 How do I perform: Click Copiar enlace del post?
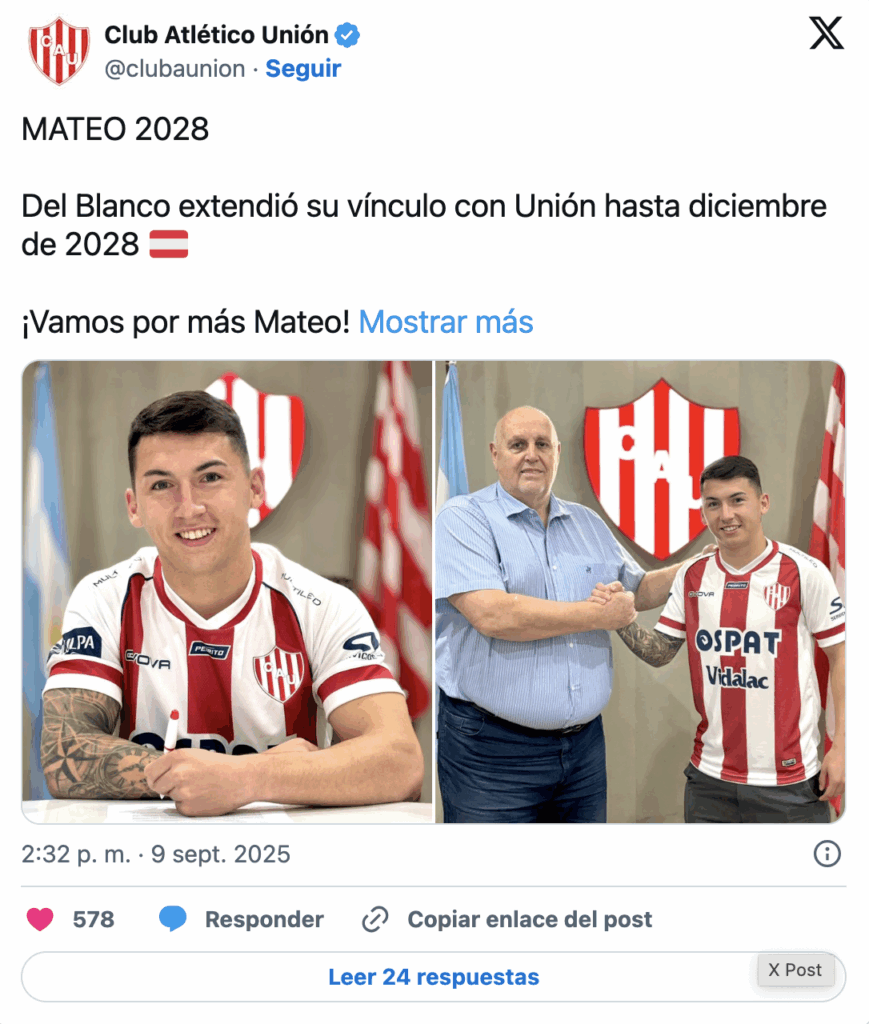tap(529, 919)
